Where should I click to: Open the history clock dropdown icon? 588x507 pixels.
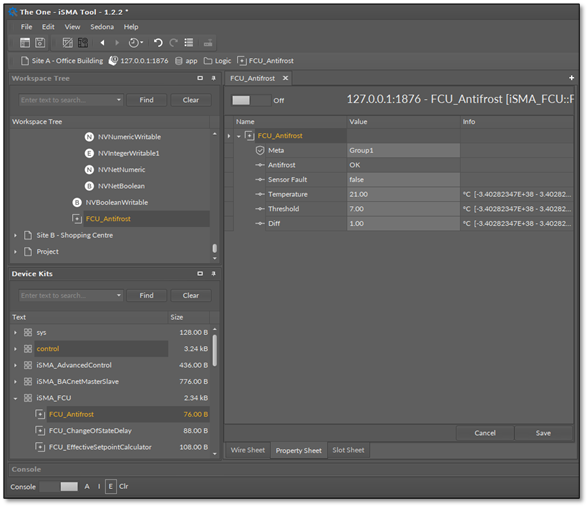click(x=135, y=43)
